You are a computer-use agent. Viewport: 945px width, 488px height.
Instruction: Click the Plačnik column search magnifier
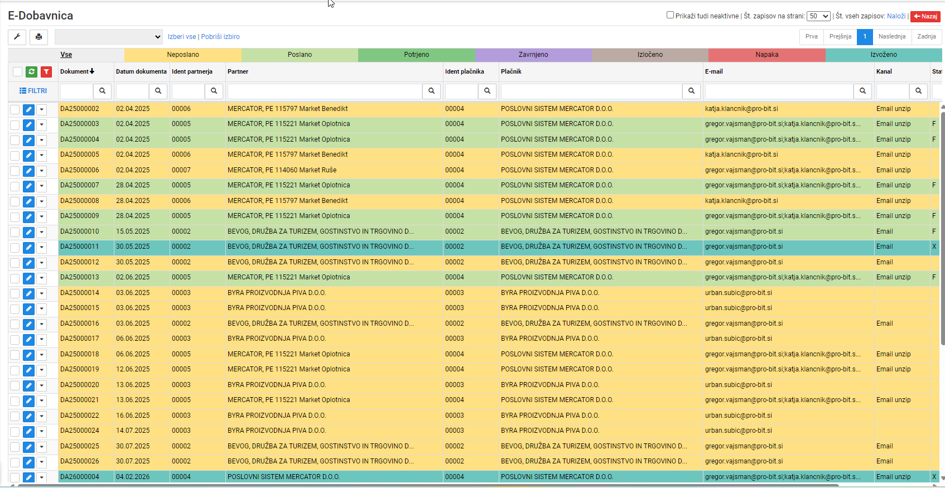tap(691, 91)
